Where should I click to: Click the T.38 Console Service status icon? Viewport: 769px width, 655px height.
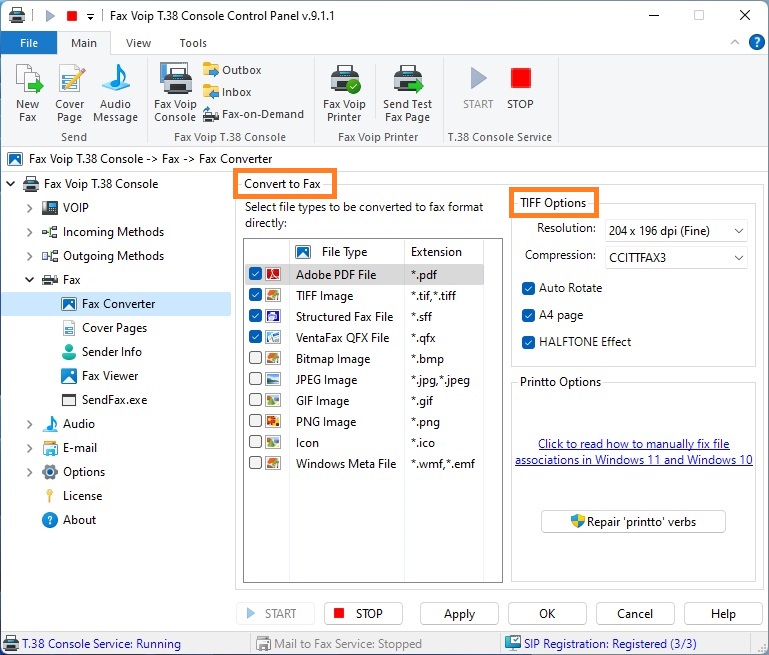pos(10,643)
